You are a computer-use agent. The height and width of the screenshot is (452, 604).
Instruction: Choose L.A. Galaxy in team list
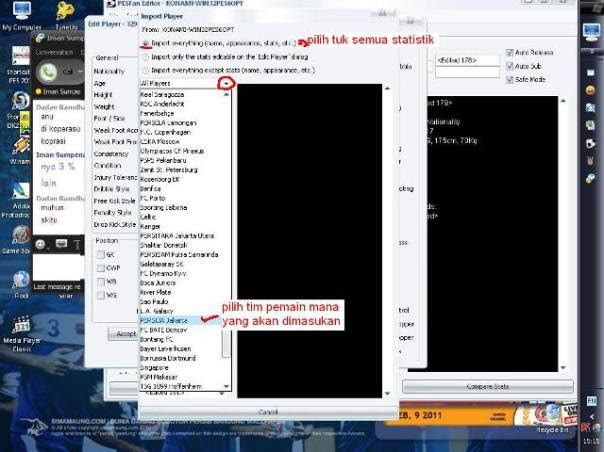(181, 311)
